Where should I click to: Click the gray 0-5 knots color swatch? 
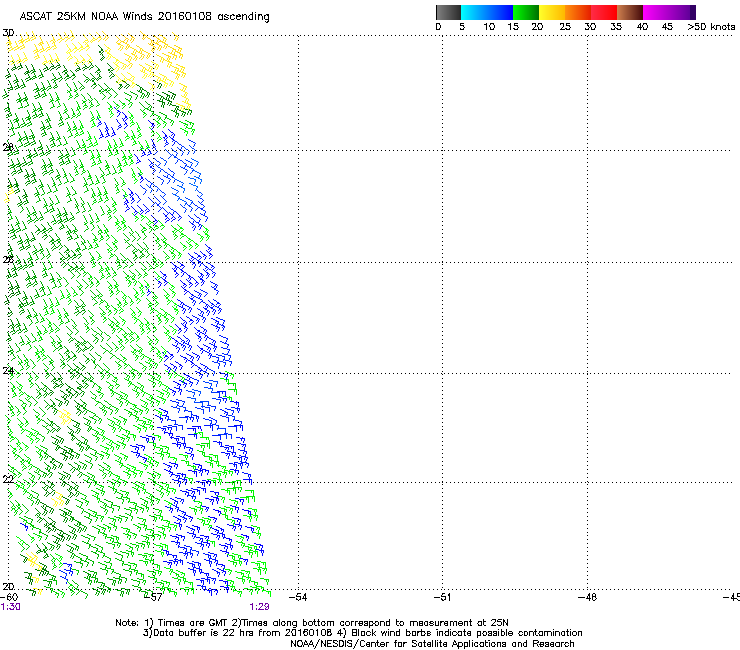pos(448,12)
